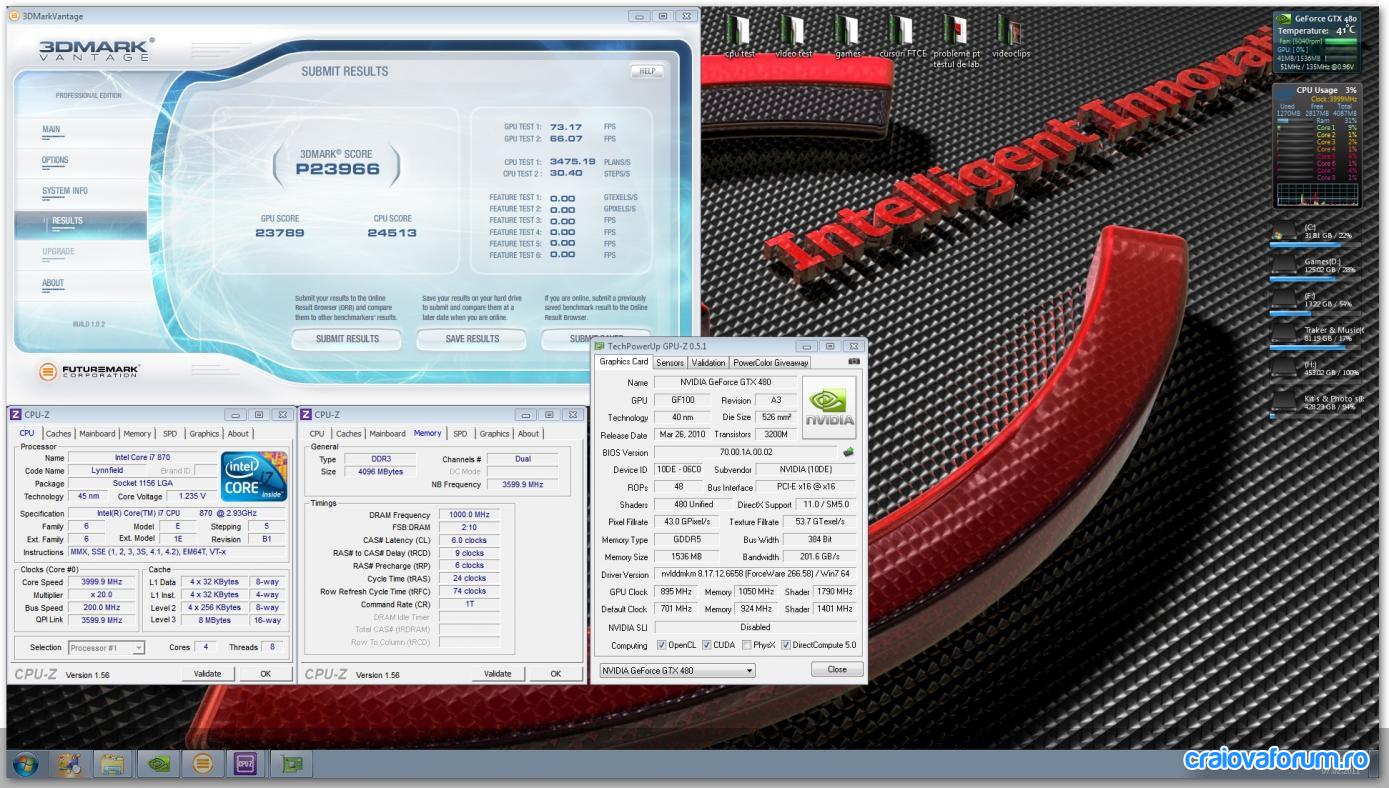Click the GPU-Z screenshot camera icon

tap(854, 362)
